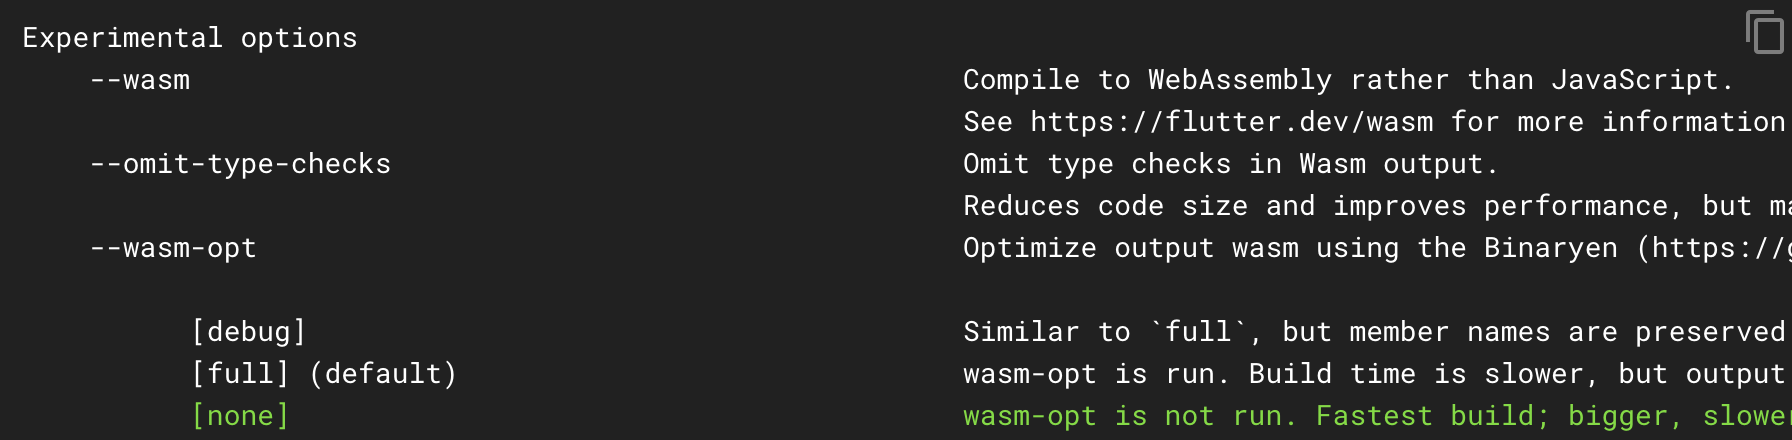Click the [full] (default) option
1792x440 pixels.
324,374
